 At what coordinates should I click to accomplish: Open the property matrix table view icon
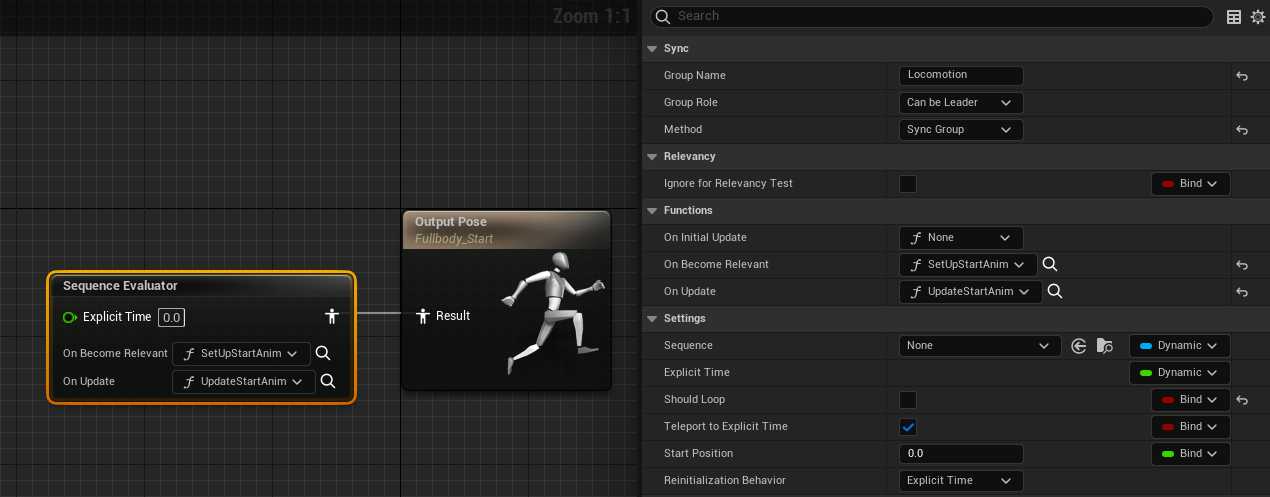pos(1234,17)
